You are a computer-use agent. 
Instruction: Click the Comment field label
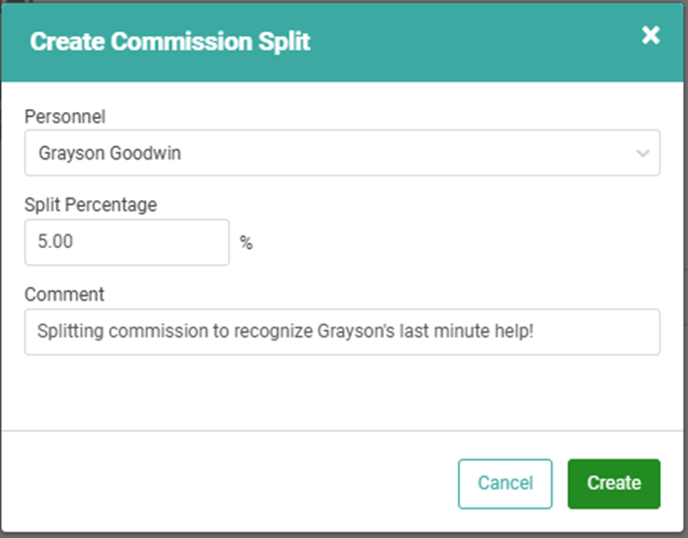point(64,294)
